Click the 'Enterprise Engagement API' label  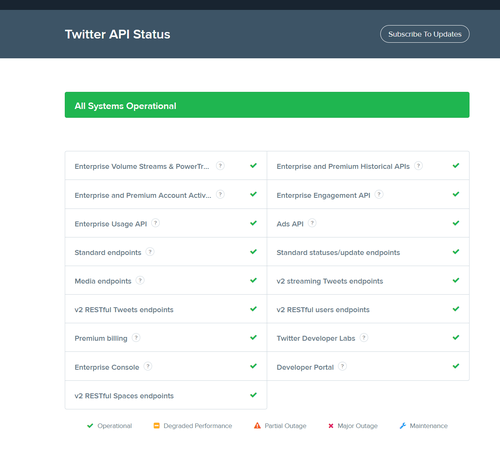tap(323, 195)
